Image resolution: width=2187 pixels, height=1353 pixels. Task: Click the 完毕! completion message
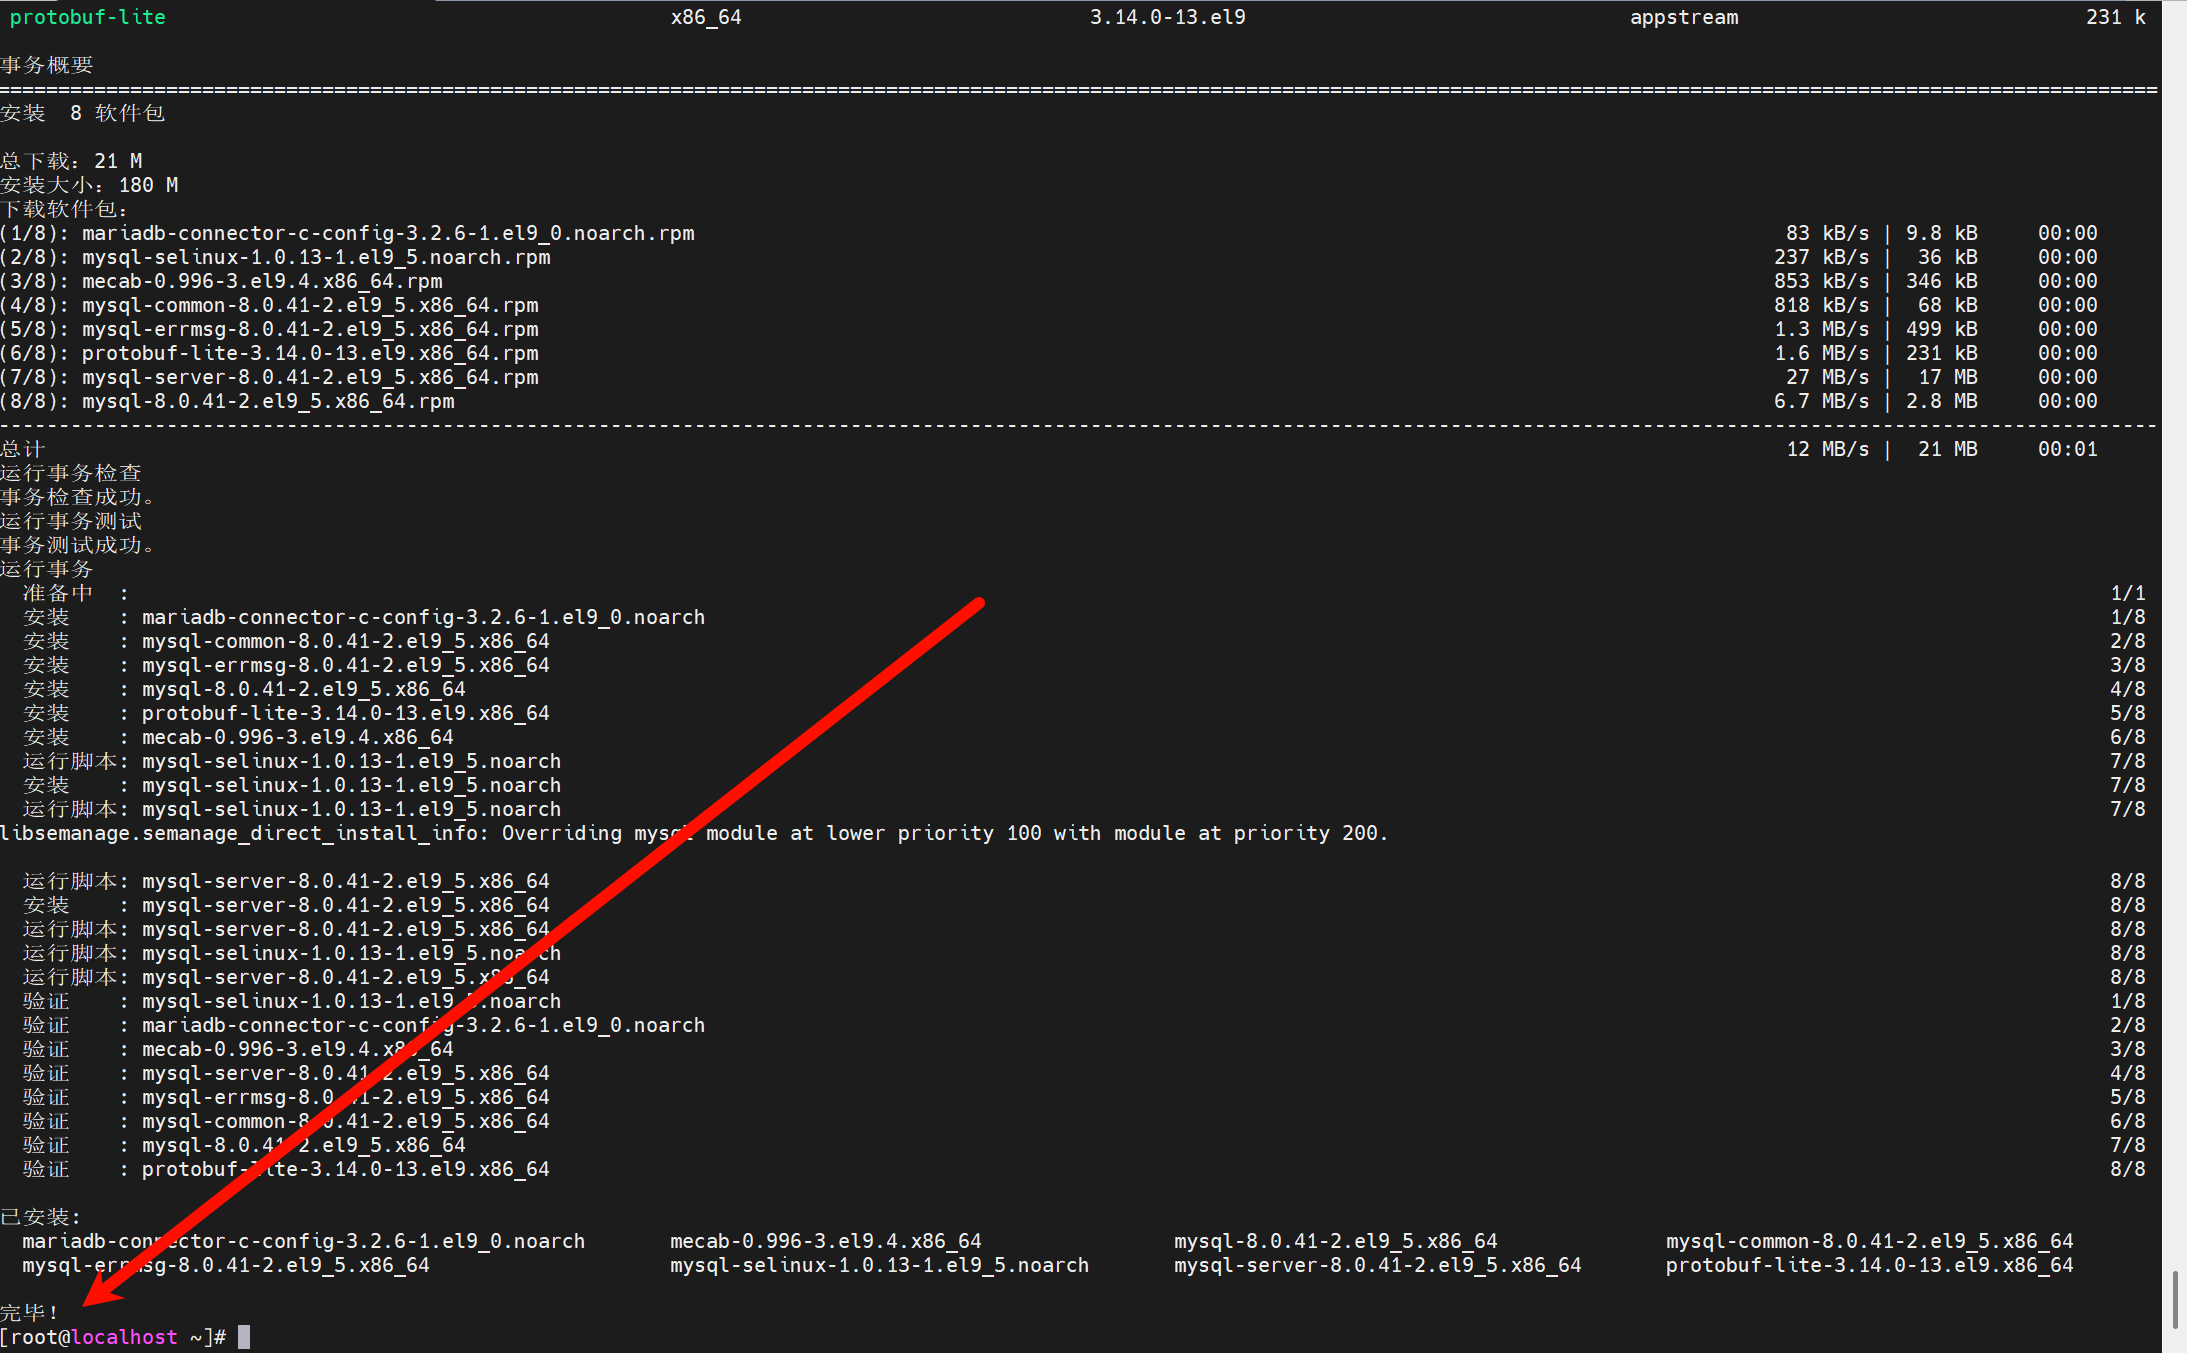pos(30,1311)
